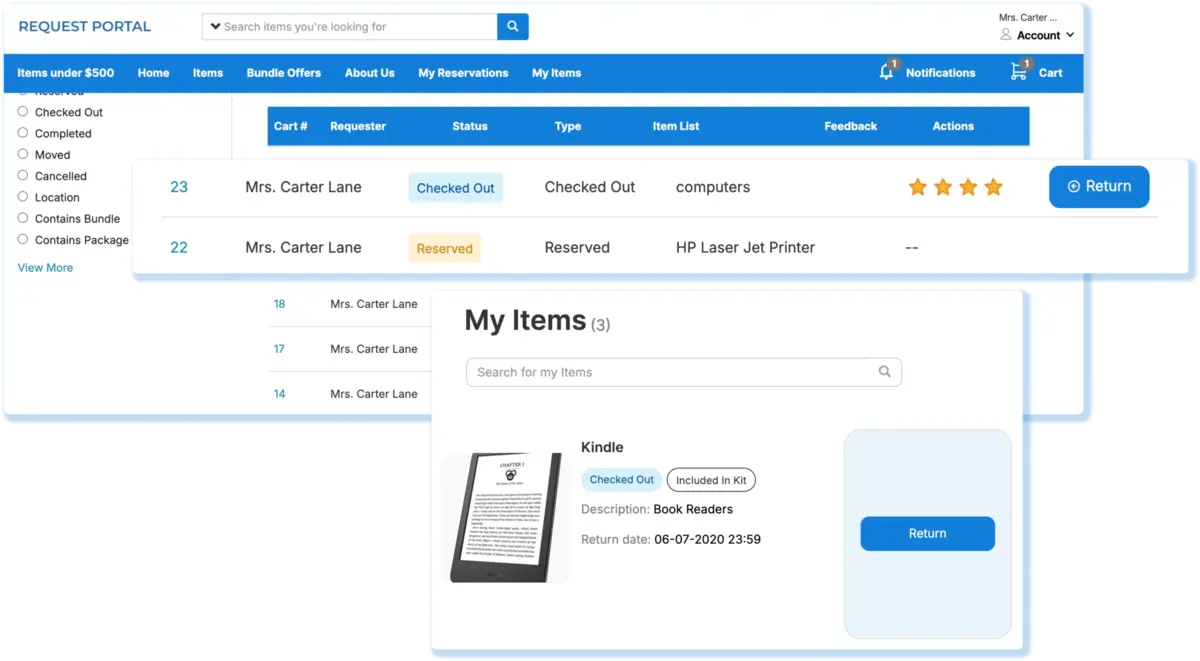Image resolution: width=1200 pixels, height=661 pixels.
Task: Expand filters with View More
Action: [45, 268]
